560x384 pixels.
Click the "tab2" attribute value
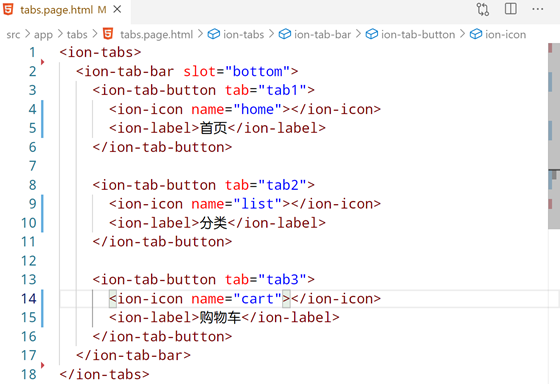pyautogui.click(x=282, y=185)
